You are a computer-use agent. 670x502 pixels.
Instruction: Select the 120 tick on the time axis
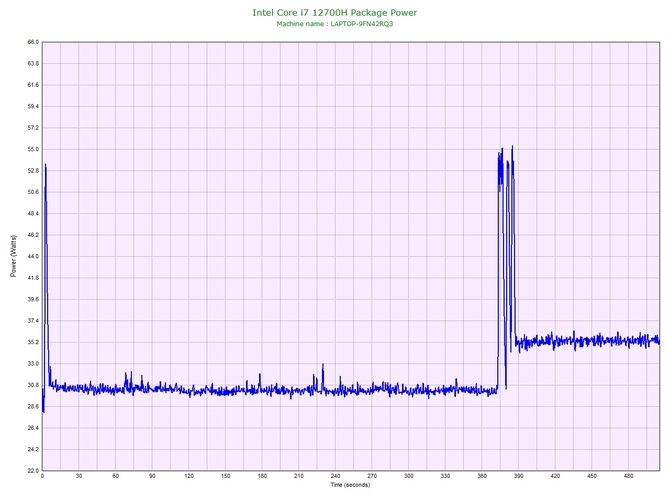pos(189,476)
